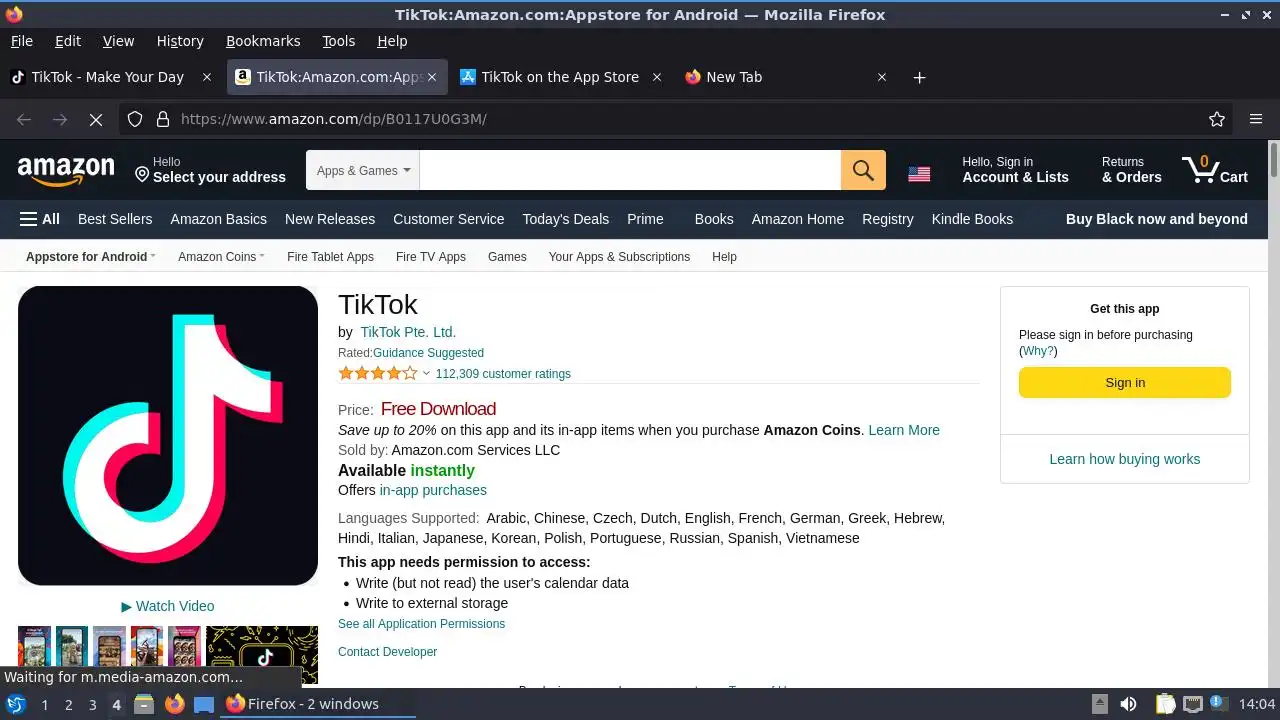This screenshot has width=1280, height=720.
Task: Open Today's Deals in nav bar
Action: pos(565,219)
